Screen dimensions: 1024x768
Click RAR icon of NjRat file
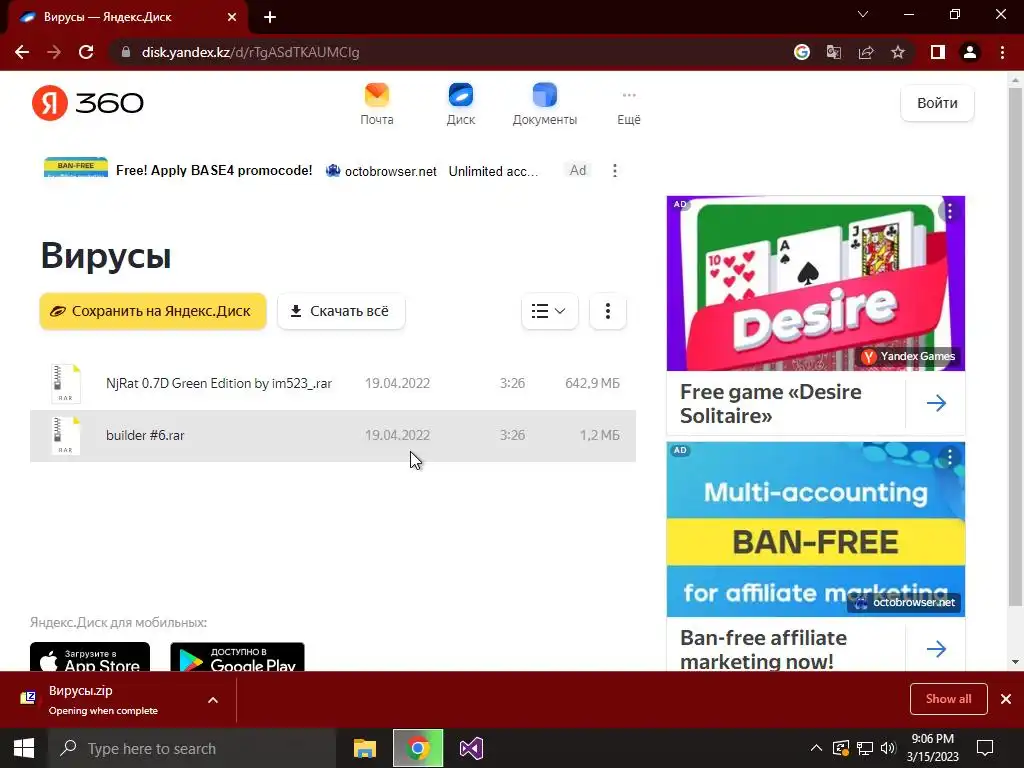pos(66,383)
